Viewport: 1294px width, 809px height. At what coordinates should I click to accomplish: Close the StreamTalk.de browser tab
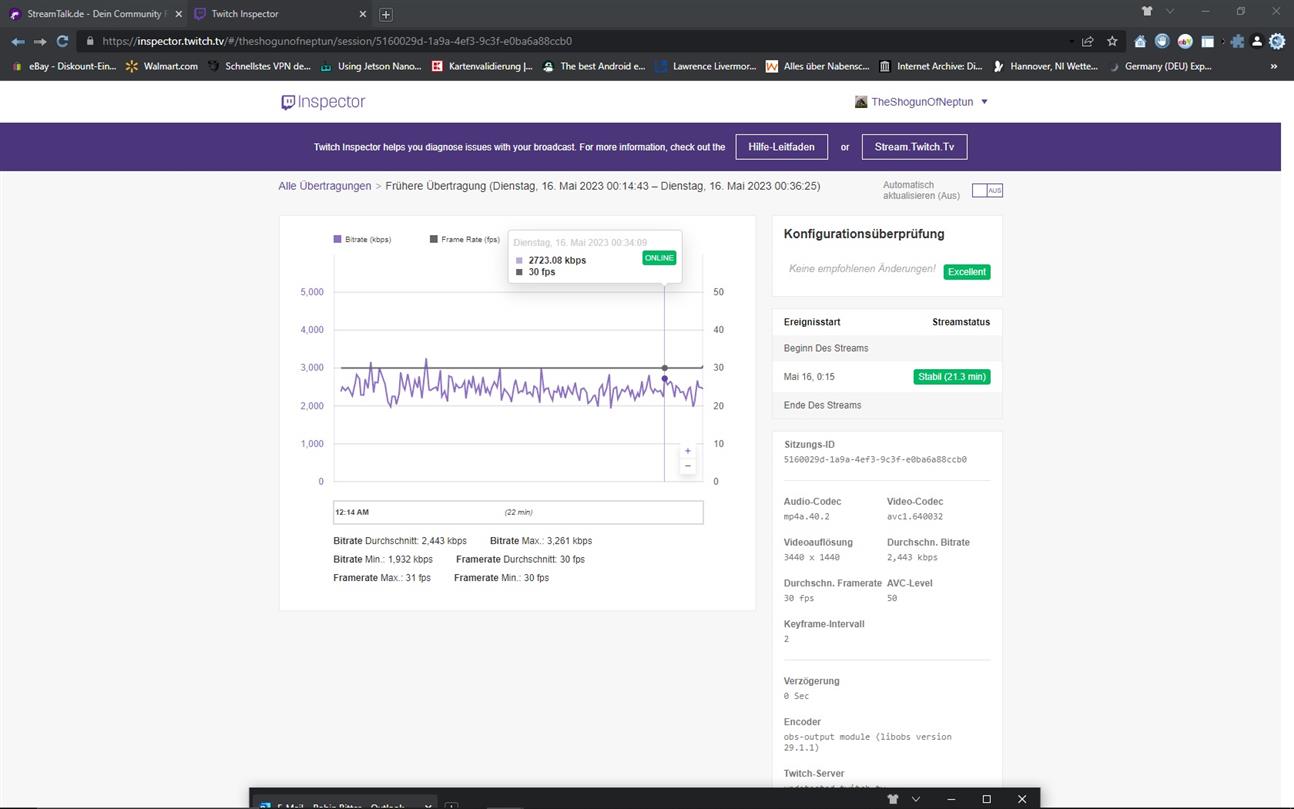coord(178,14)
